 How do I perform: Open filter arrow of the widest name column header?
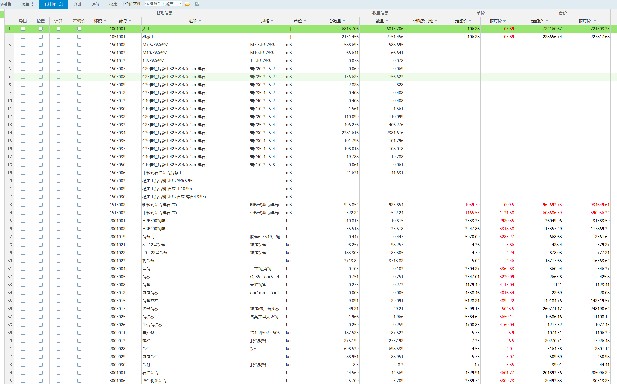point(200,21)
